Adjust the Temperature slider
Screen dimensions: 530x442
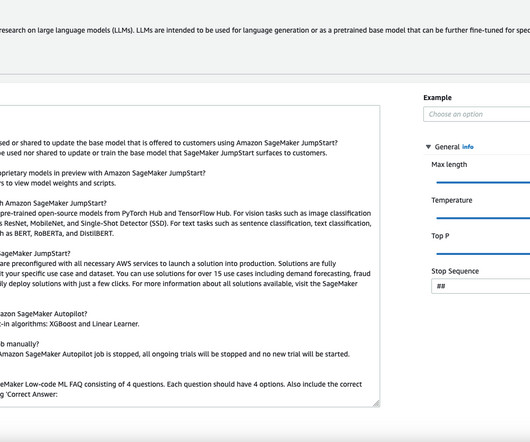pyautogui.click(x=483, y=218)
